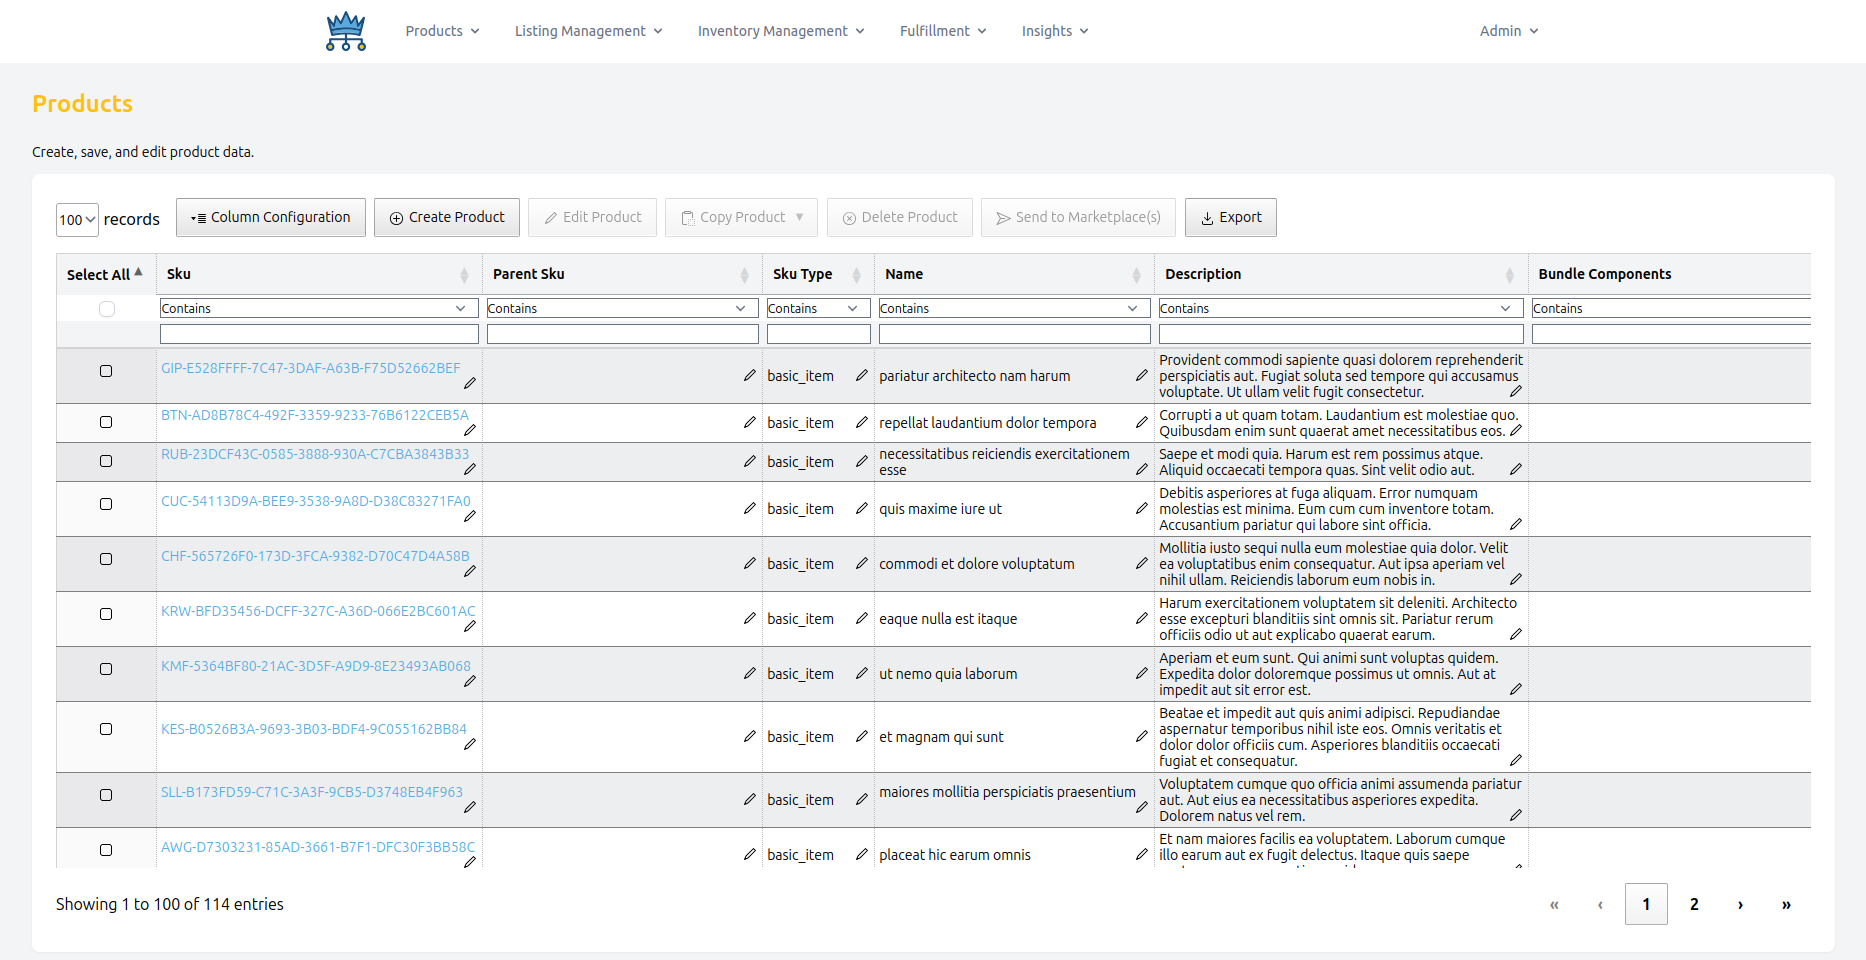The image size is (1866, 960).
Task: Edit name pencil for 'quis maxime iure ut'
Action: pyautogui.click(x=1142, y=508)
